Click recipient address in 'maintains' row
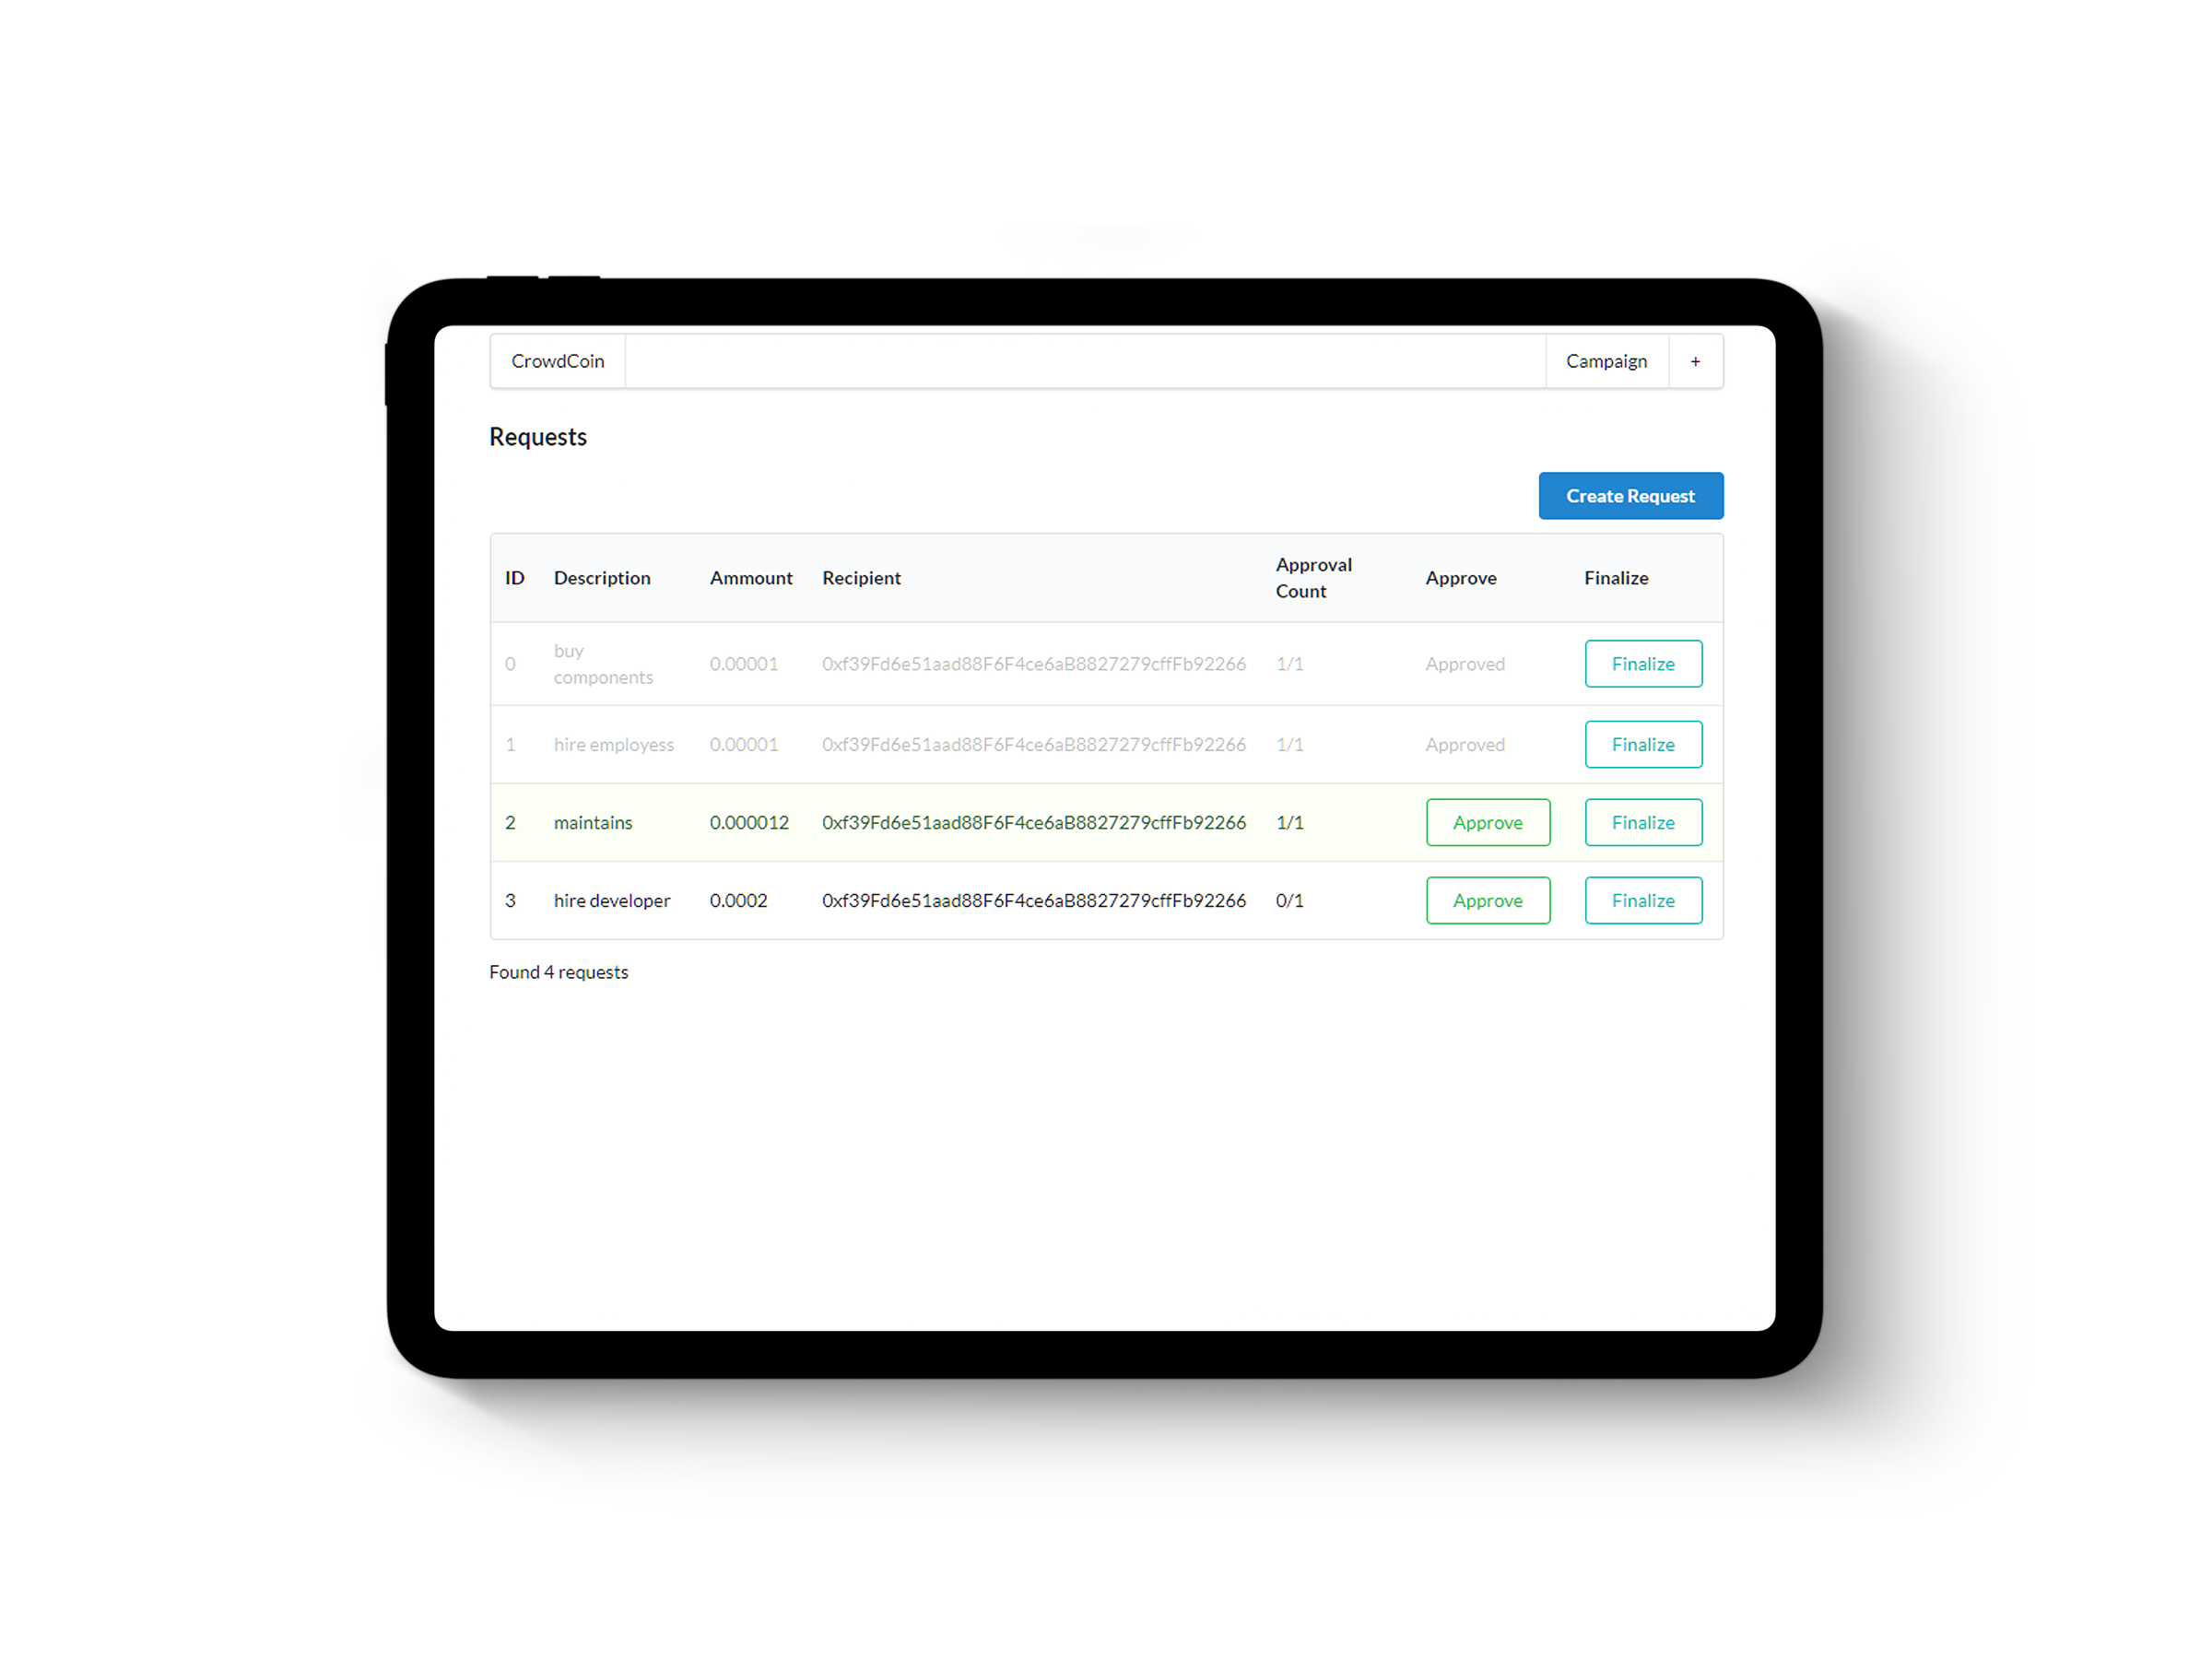The image size is (2212, 1659). pos(1034,822)
